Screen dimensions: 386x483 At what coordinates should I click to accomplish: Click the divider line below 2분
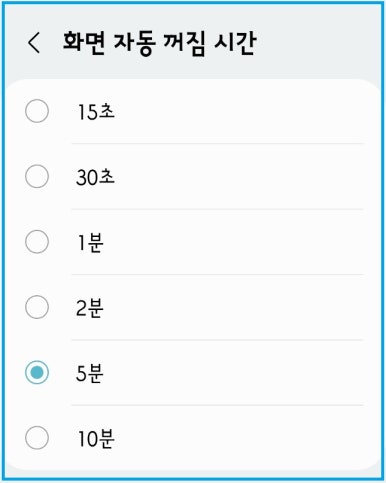(217, 340)
